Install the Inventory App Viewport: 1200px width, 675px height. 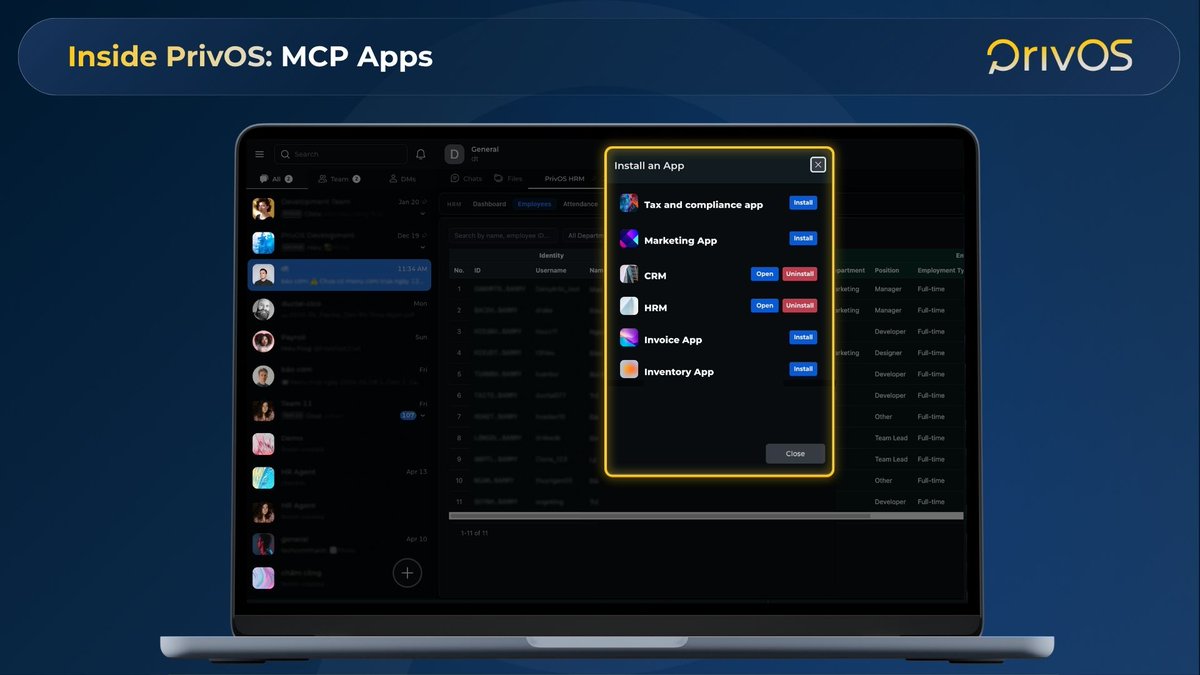tap(803, 369)
